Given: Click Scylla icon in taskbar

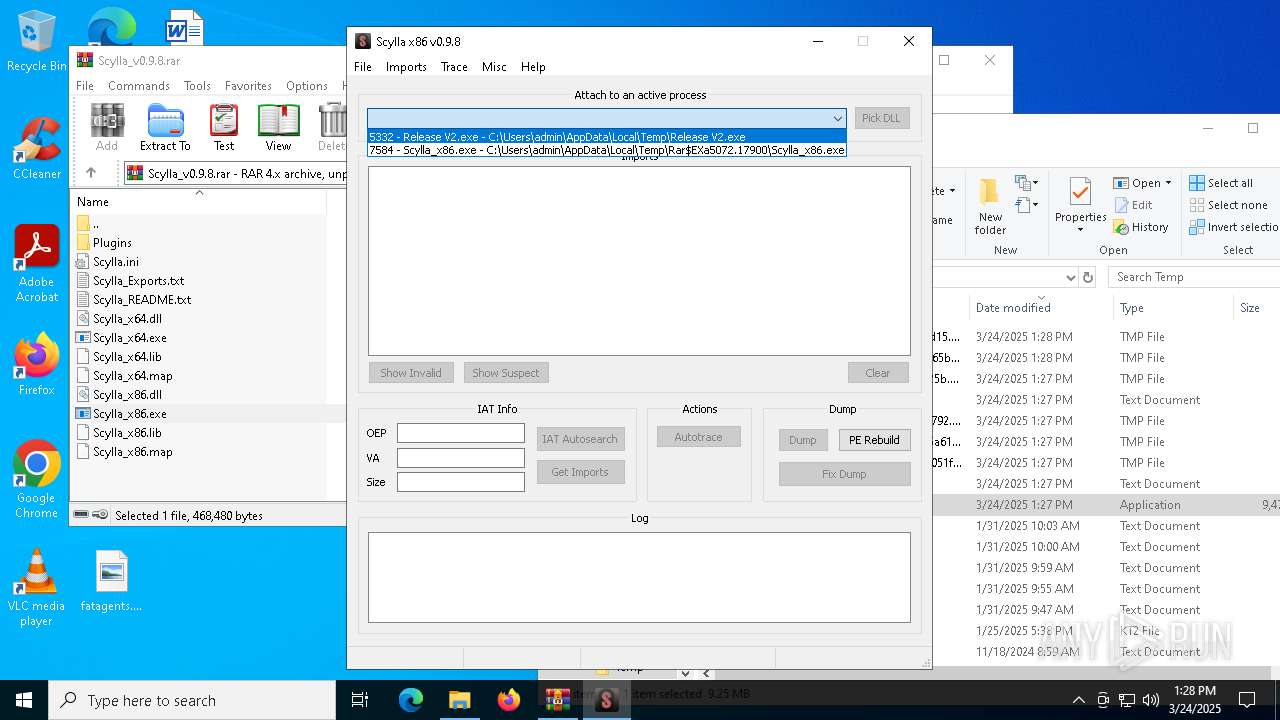Looking at the screenshot, I should (x=606, y=700).
